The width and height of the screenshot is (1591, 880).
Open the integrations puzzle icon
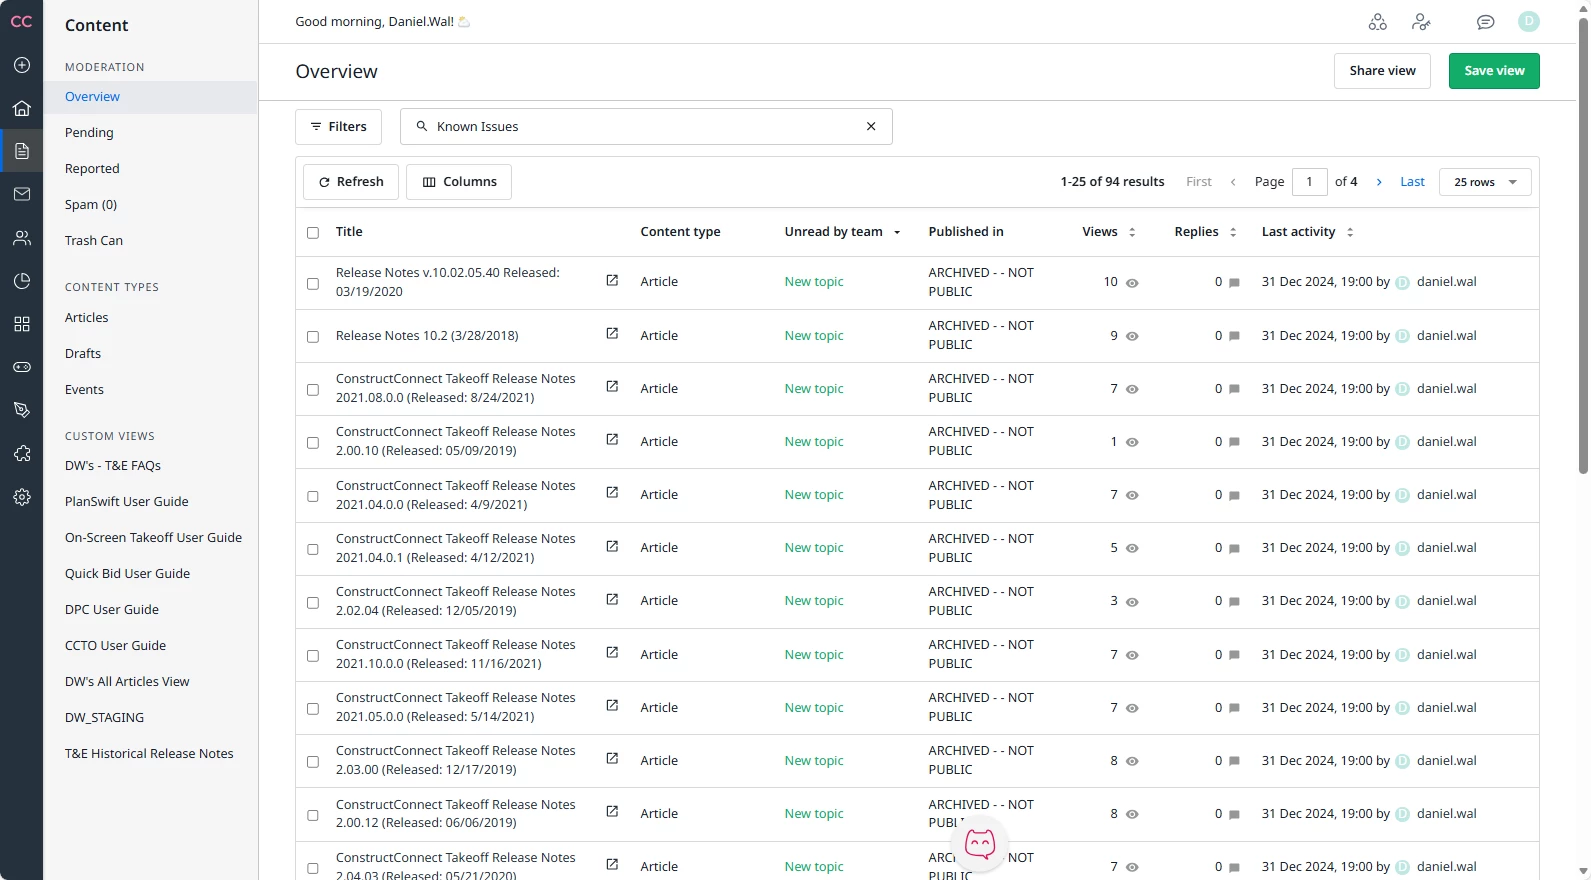(21, 454)
